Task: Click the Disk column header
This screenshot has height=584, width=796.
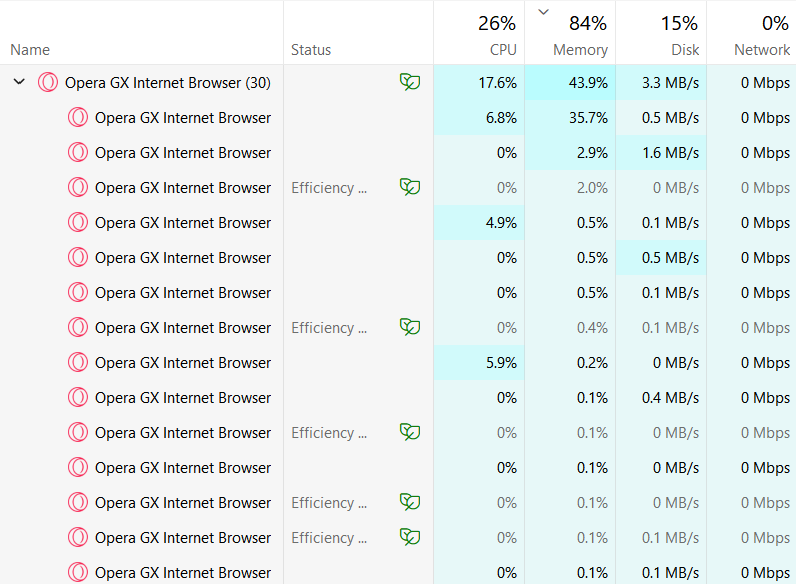Action: pyautogui.click(x=685, y=50)
